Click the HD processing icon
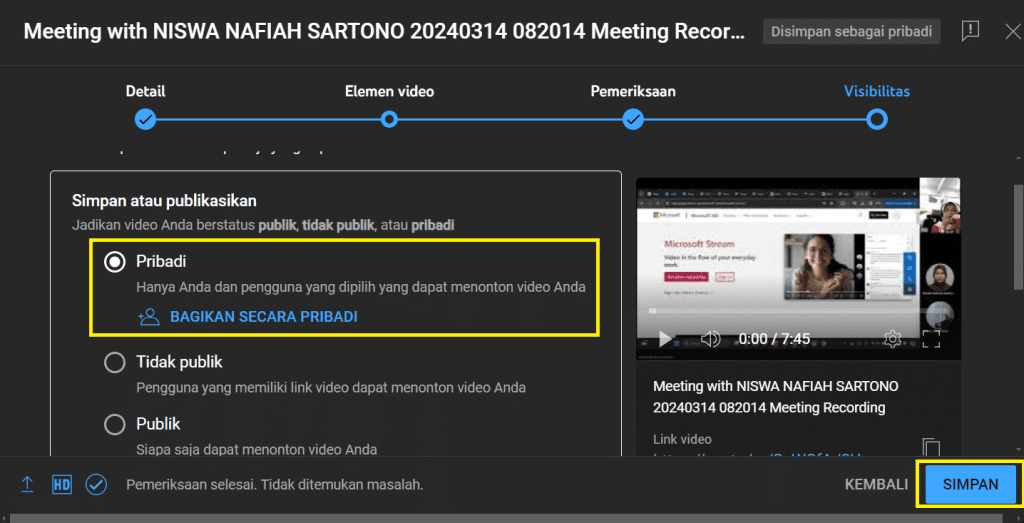 [62, 484]
